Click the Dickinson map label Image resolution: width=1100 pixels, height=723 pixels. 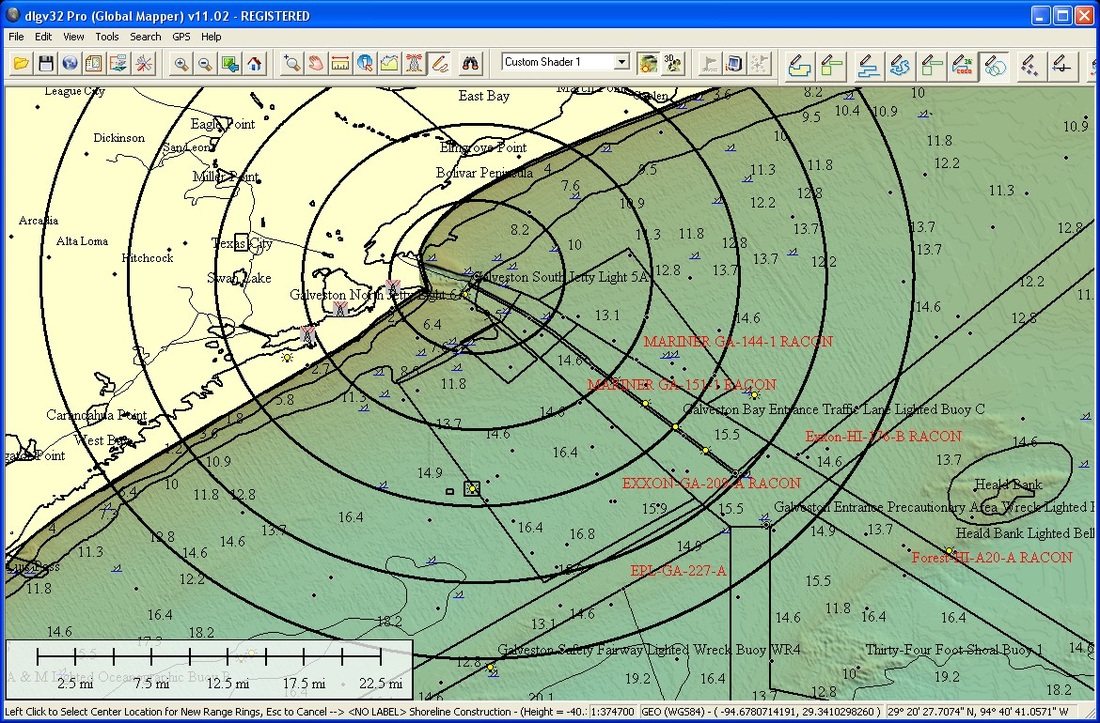(x=119, y=137)
